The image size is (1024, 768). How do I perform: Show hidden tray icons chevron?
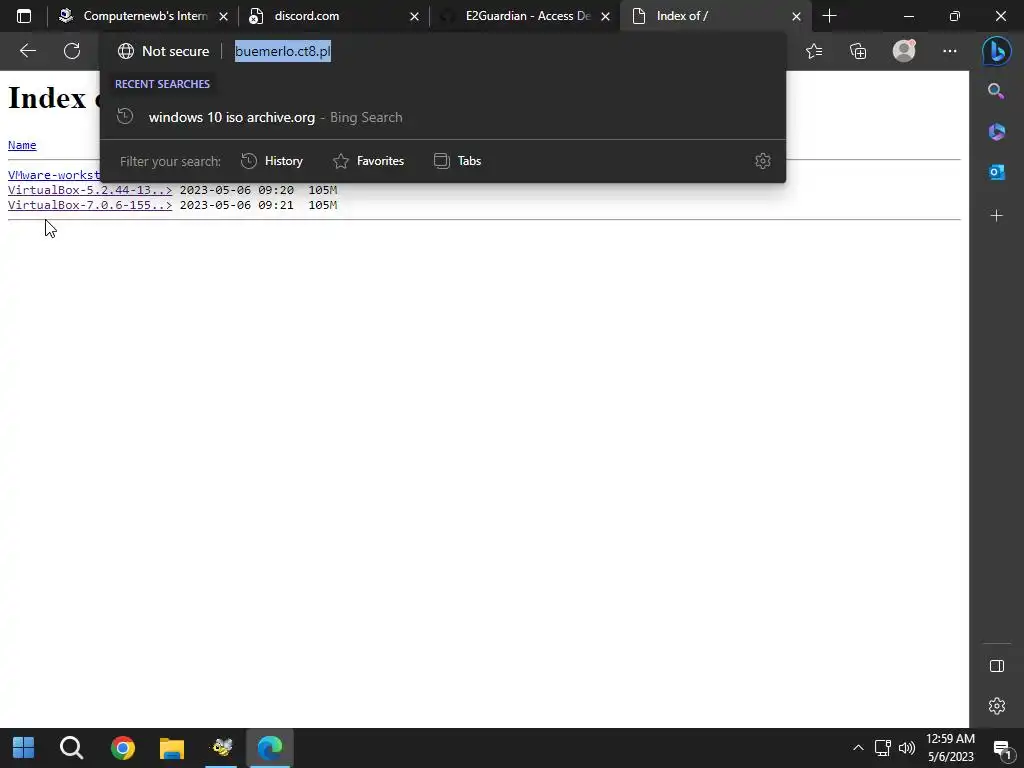(x=858, y=748)
